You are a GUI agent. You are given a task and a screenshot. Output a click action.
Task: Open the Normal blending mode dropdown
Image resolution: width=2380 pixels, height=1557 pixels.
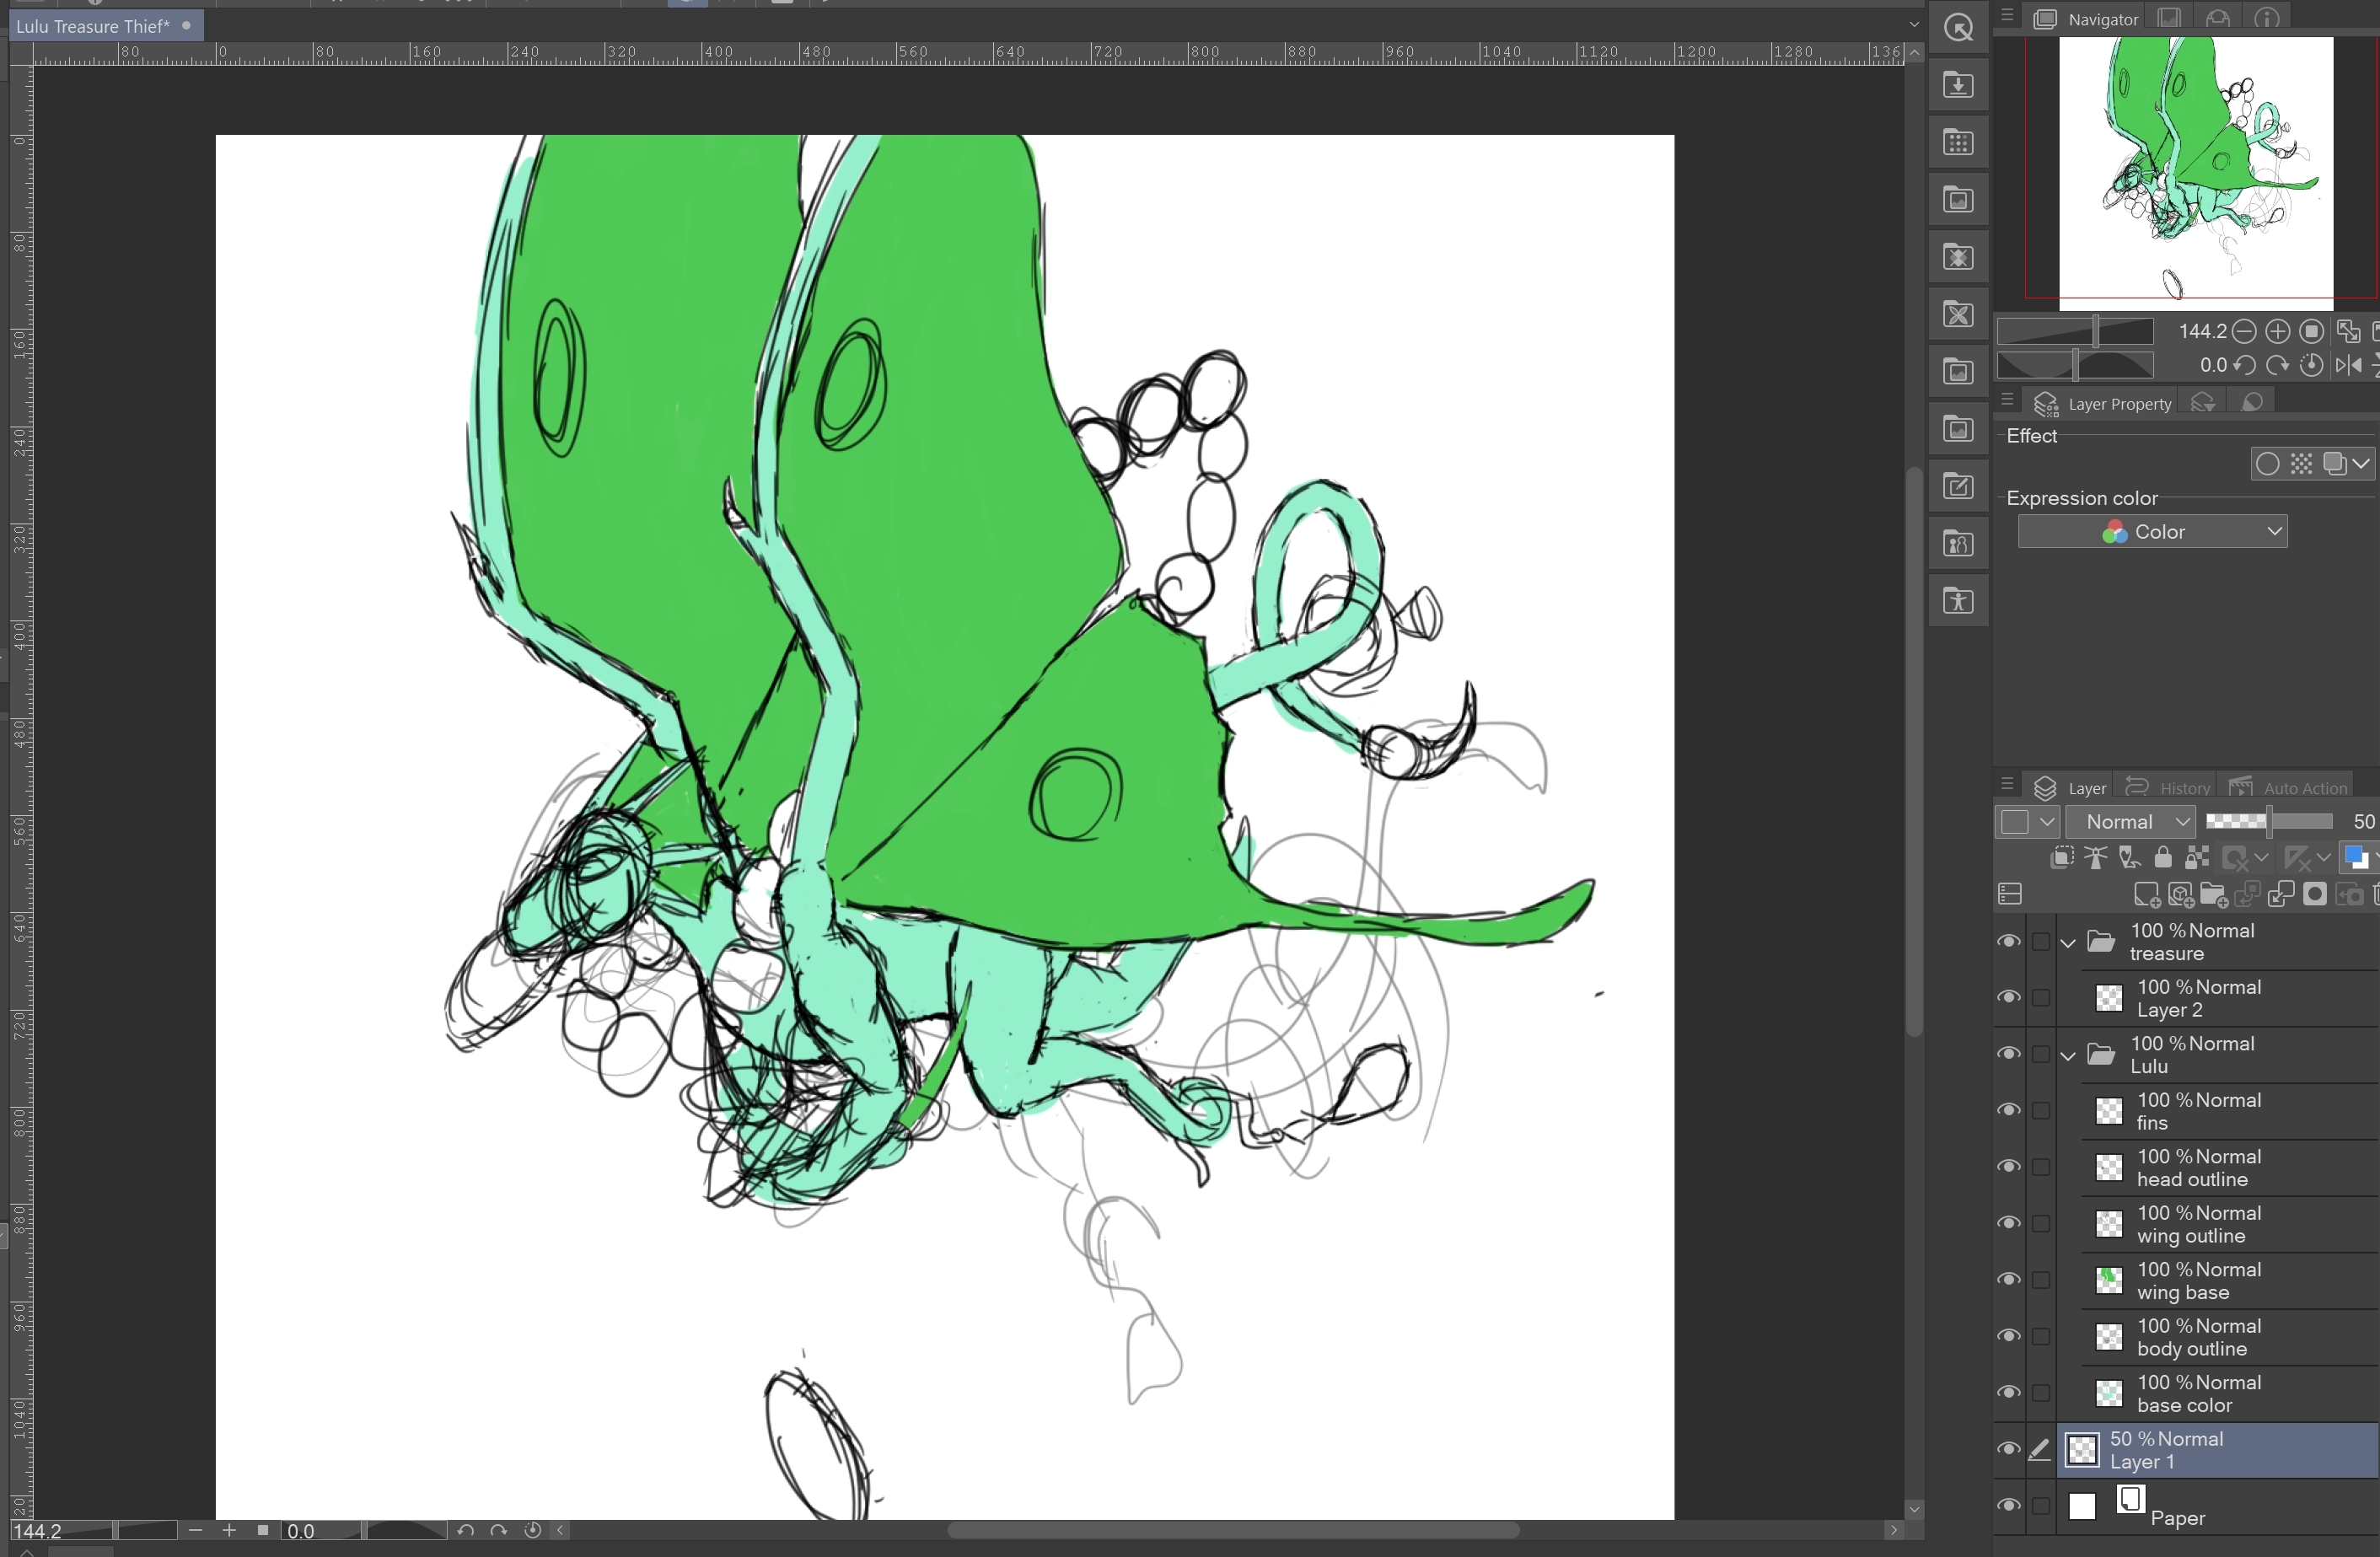[2130, 822]
